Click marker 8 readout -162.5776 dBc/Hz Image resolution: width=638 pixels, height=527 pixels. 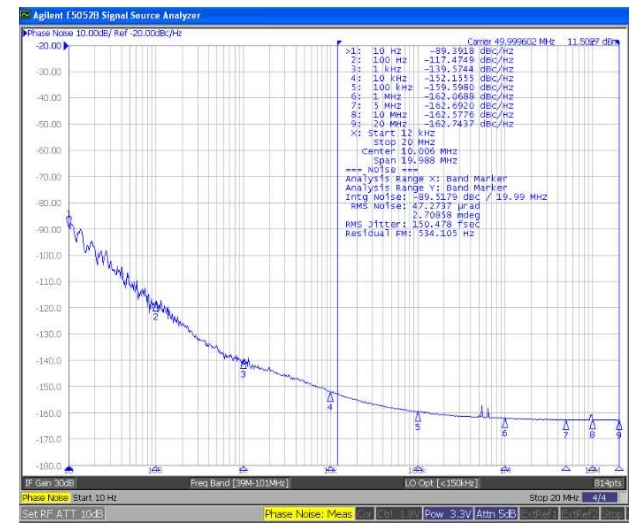point(469,115)
